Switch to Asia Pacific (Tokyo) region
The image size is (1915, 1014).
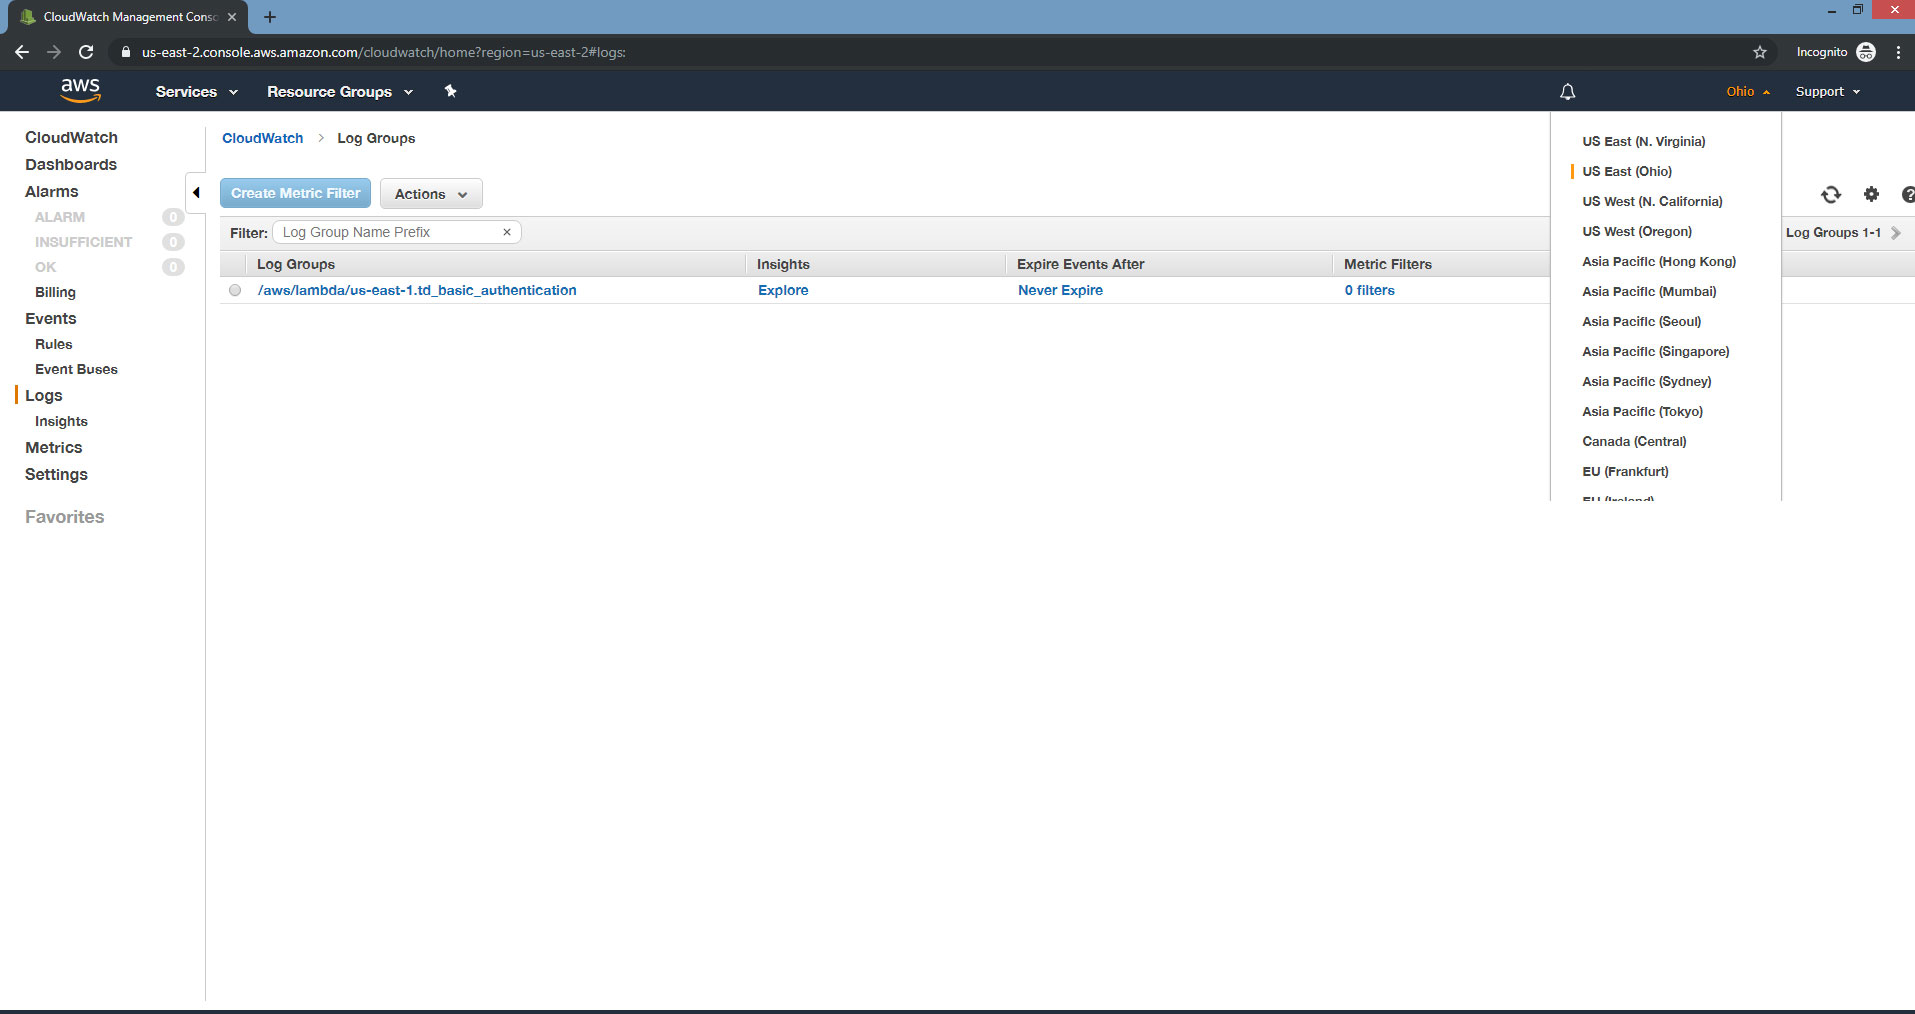(x=1642, y=412)
